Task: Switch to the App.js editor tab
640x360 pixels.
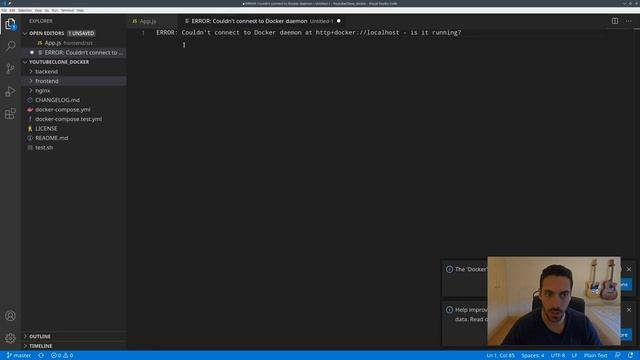Action: tap(152, 21)
